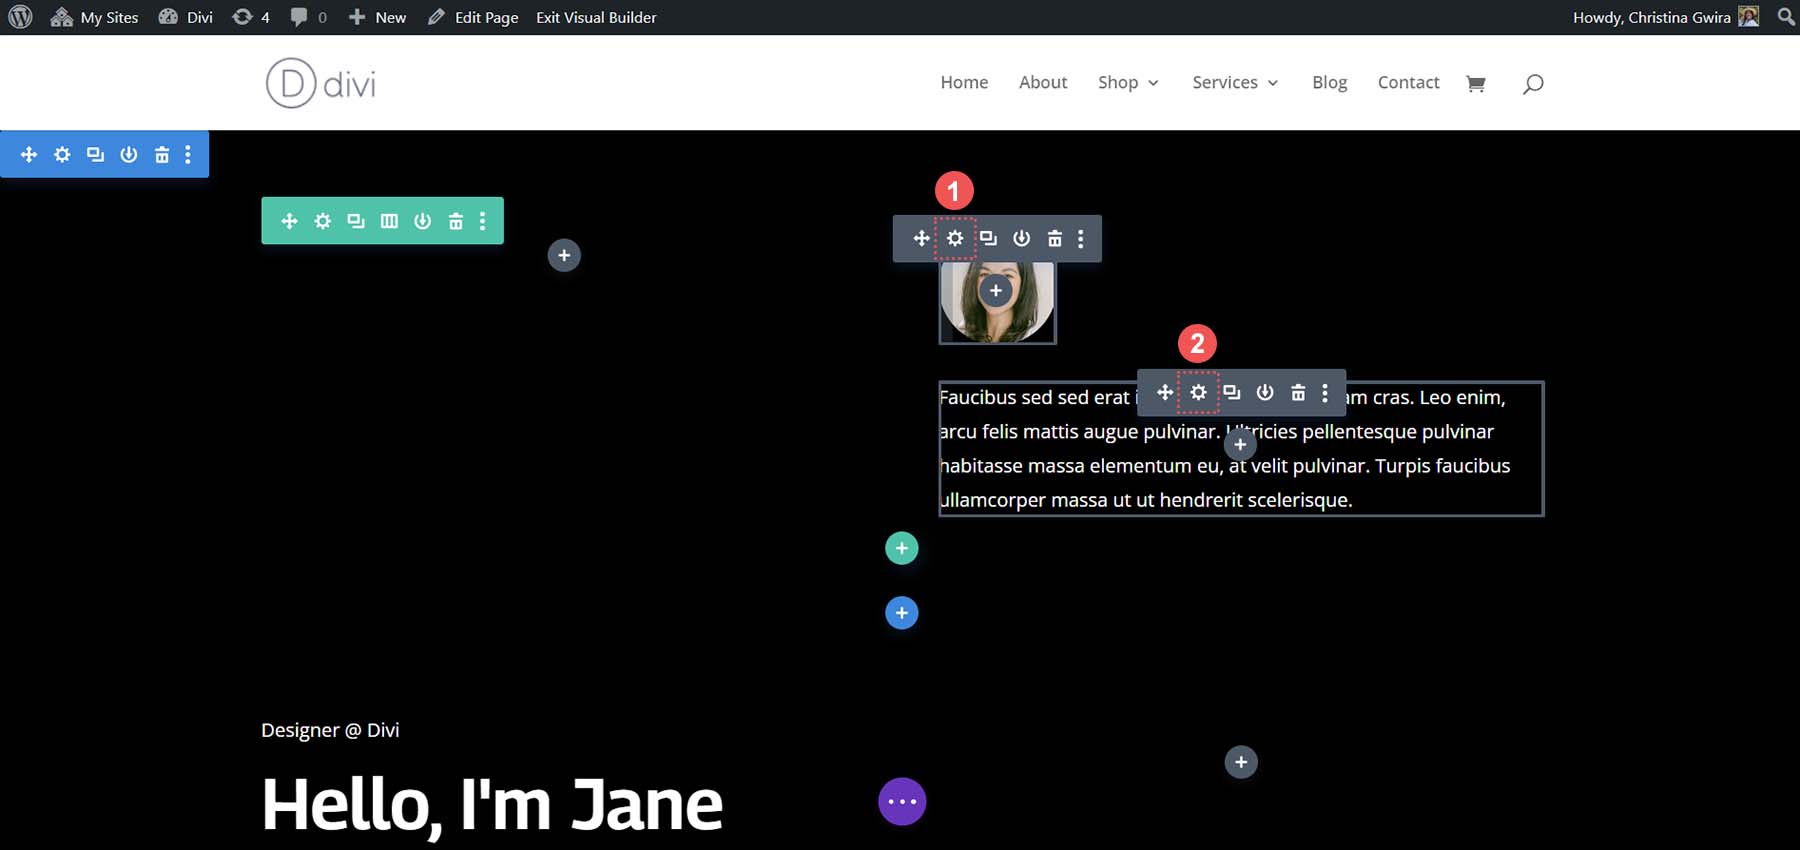Expand the Shop dropdown menu
This screenshot has width=1800, height=850.
pos(1128,83)
